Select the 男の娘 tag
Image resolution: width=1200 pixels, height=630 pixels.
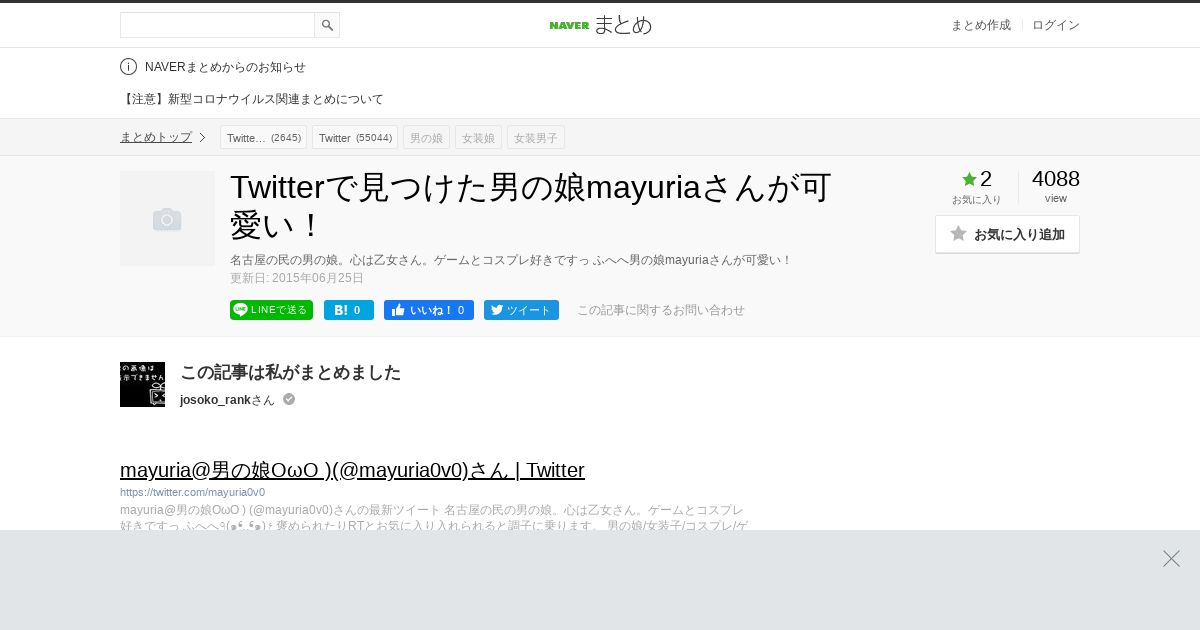426,137
